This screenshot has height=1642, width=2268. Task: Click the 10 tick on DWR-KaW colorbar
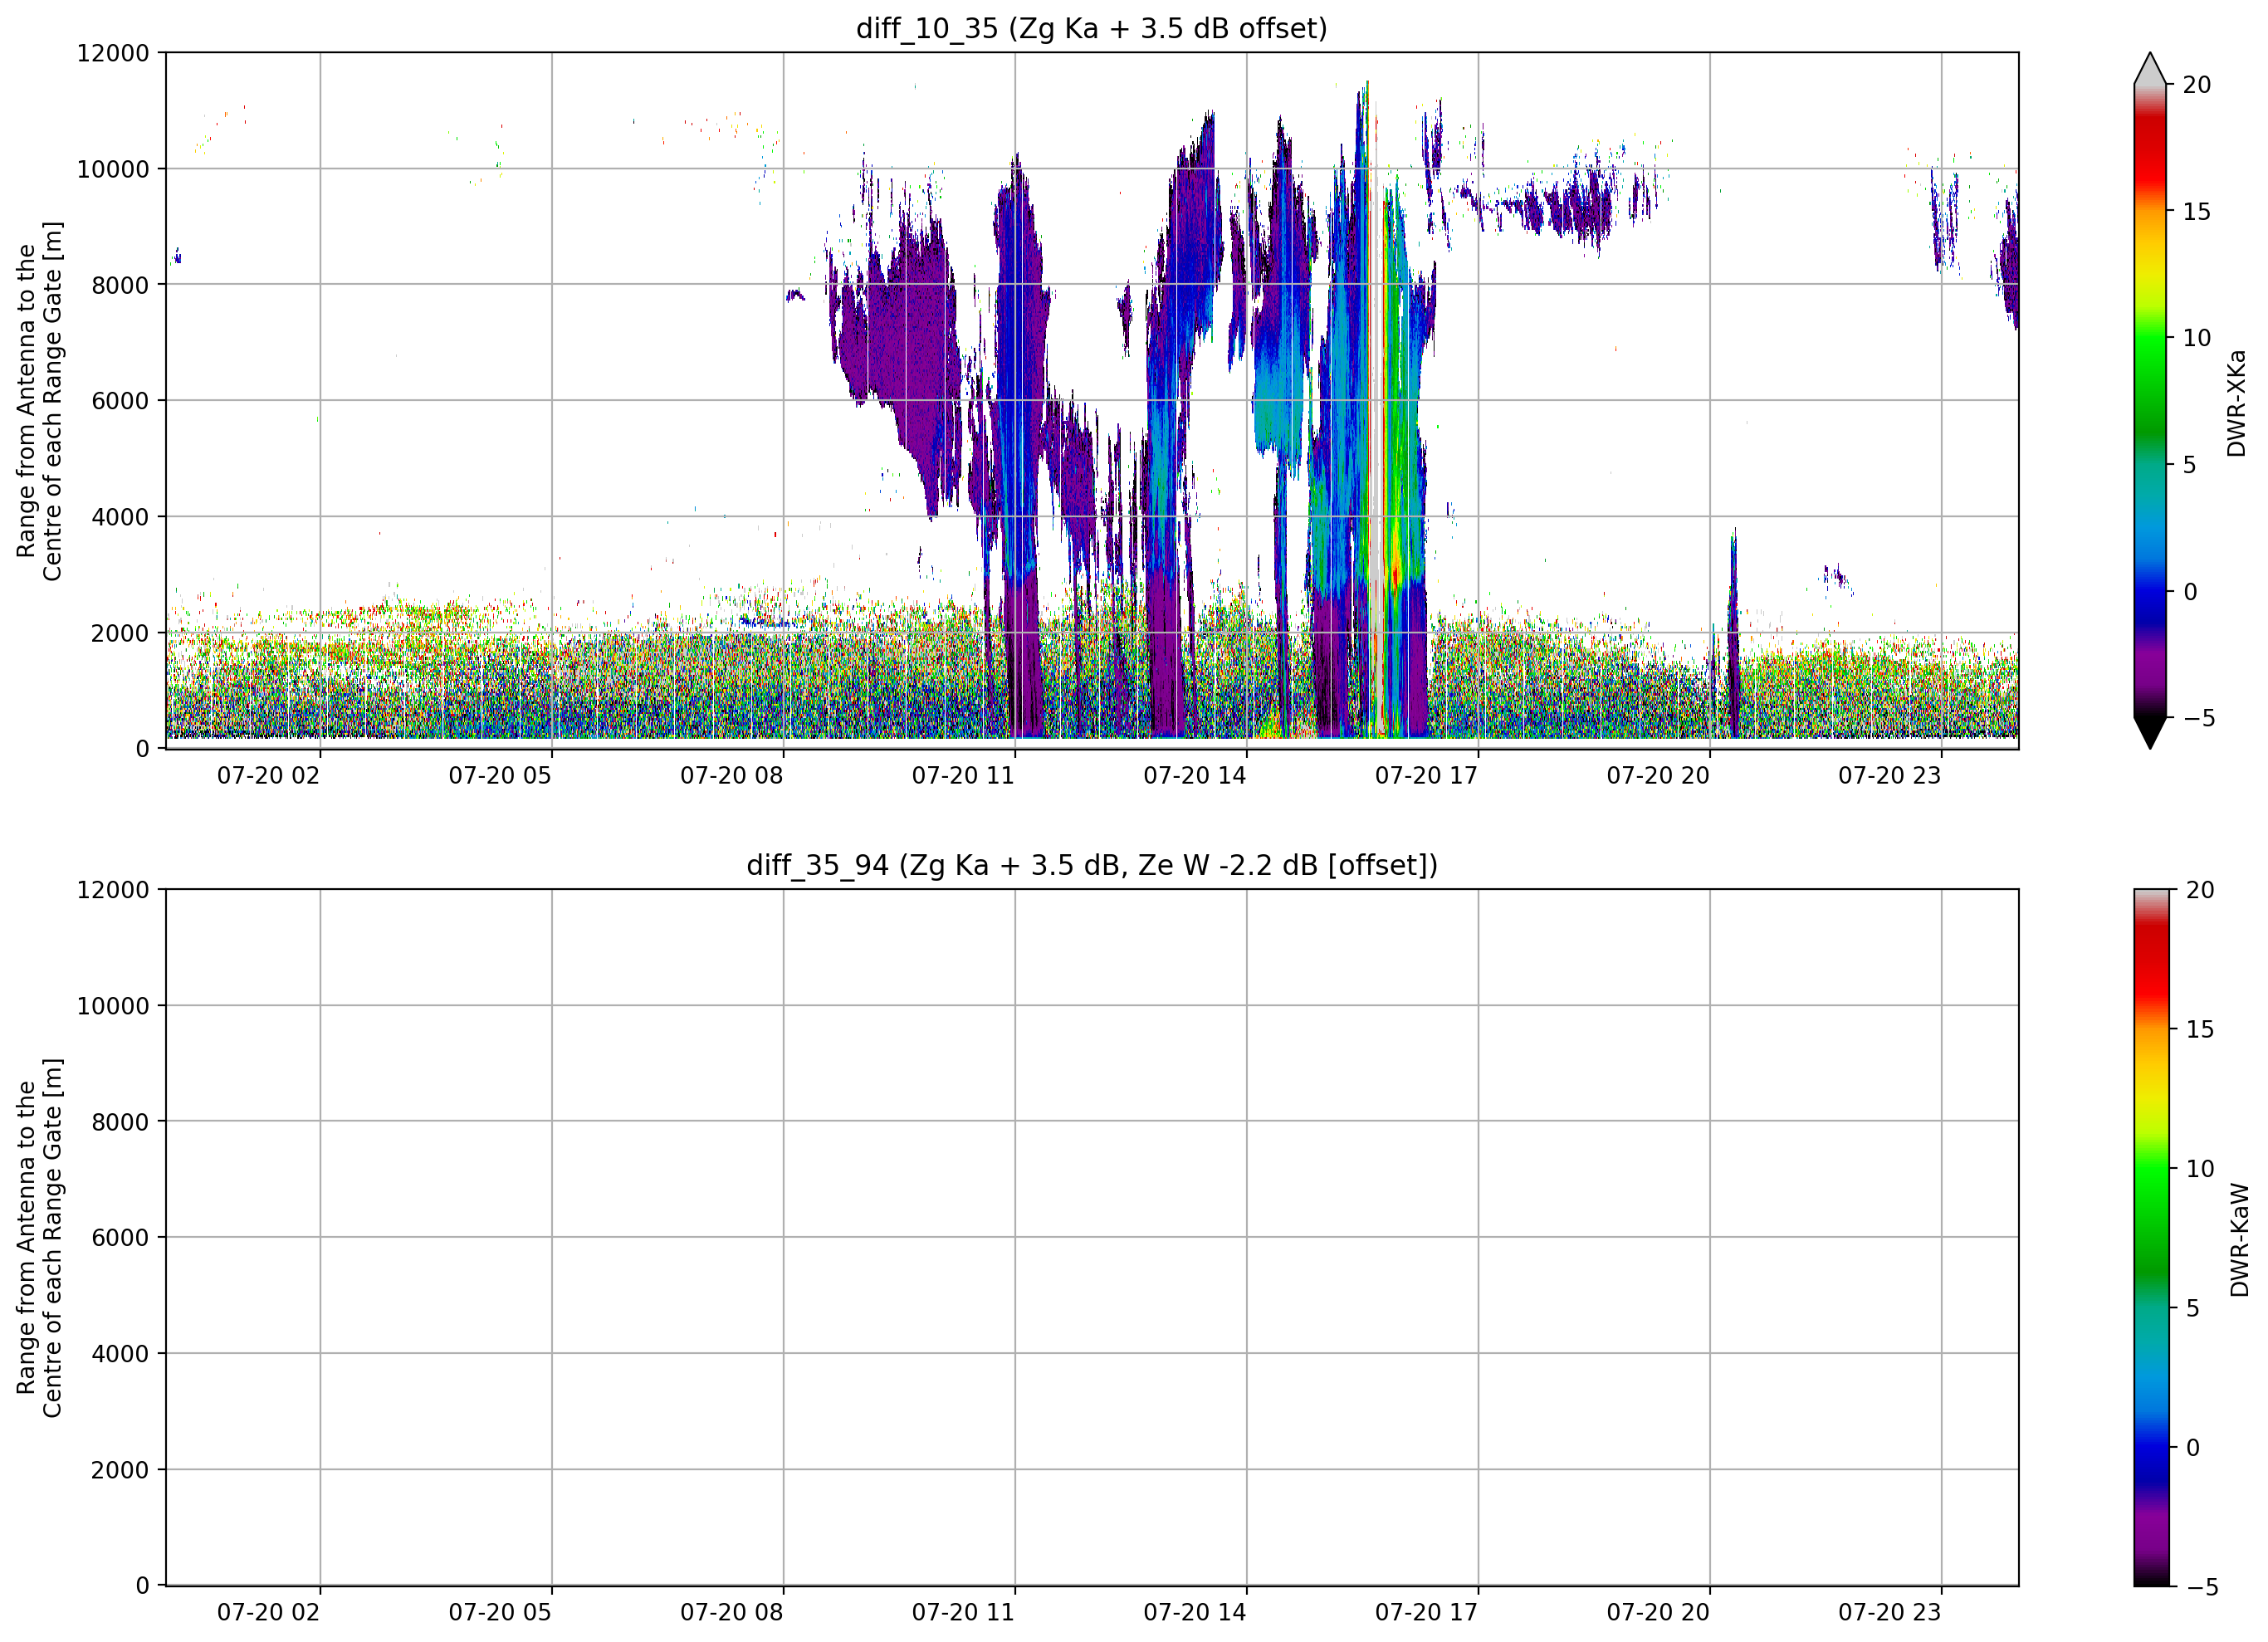(x=2200, y=1168)
